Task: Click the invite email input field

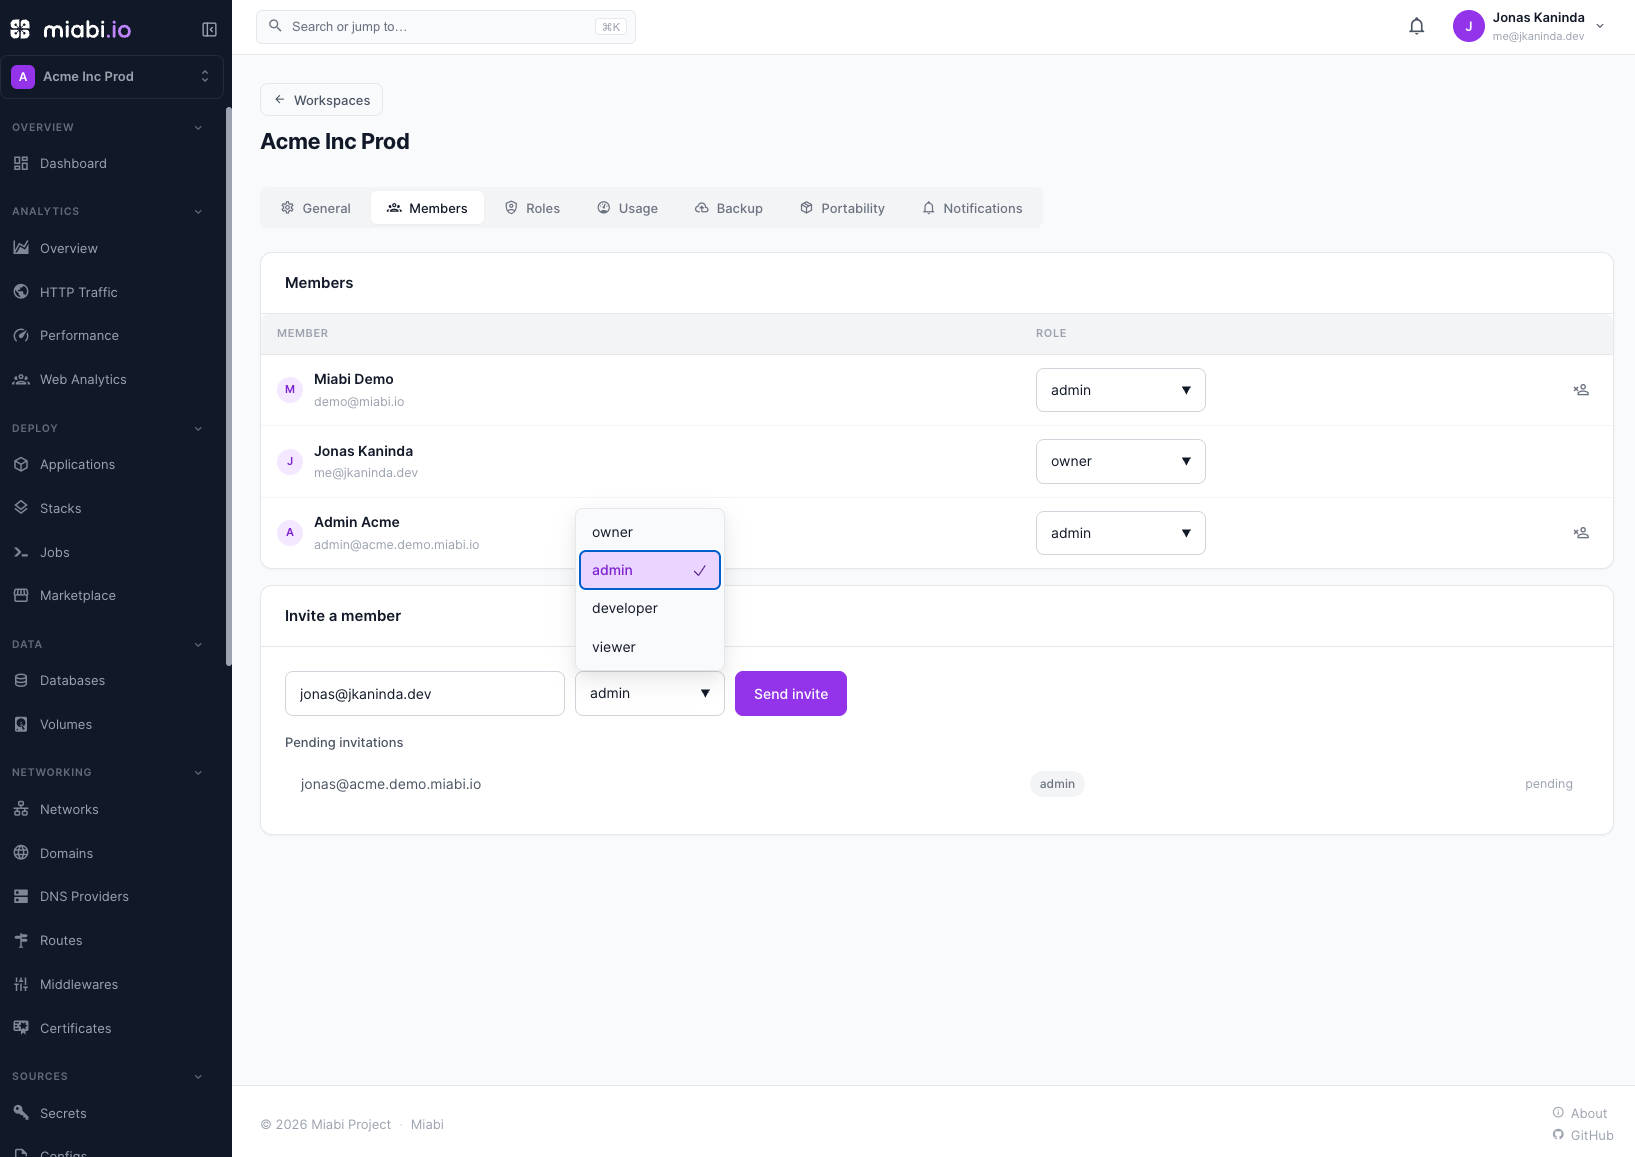Action: coord(424,693)
